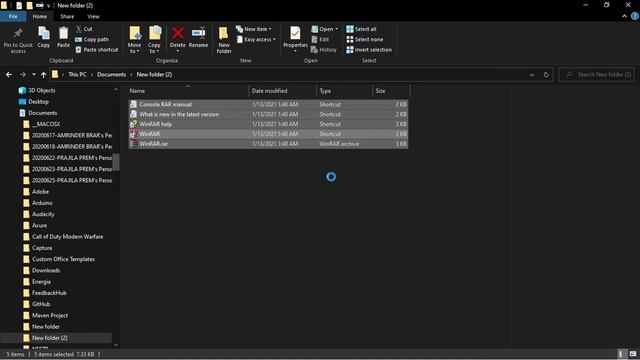The height and width of the screenshot is (360, 640).
Task: Open 3D Objects in navigation pane
Action: (x=42, y=90)
